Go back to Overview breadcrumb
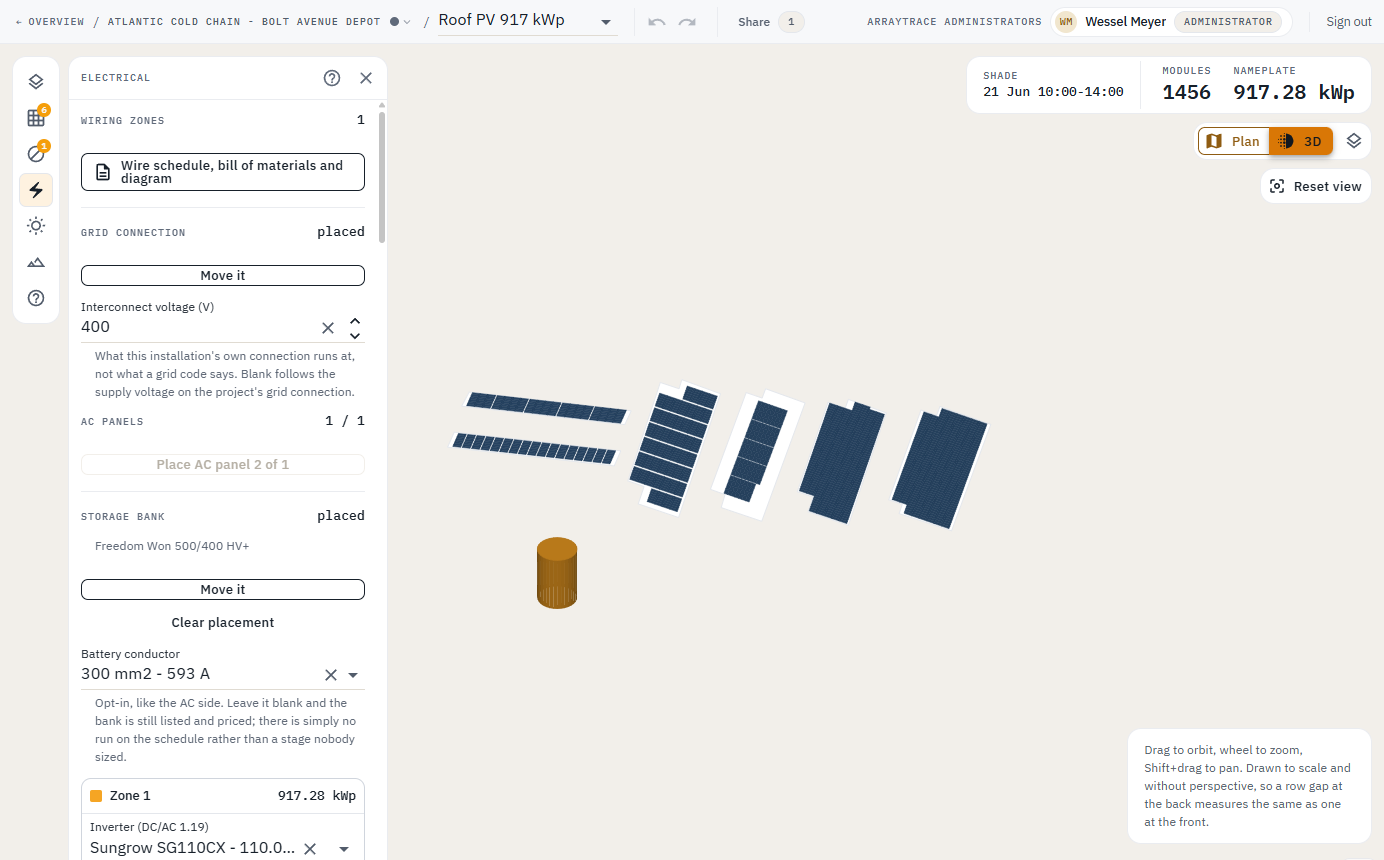Image resolution: width=1384 pixels, height=860 pixels. click(50, 22)
